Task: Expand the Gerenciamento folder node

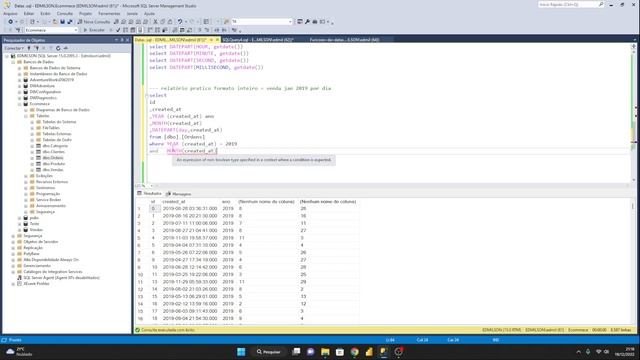Action: point(13,266)
